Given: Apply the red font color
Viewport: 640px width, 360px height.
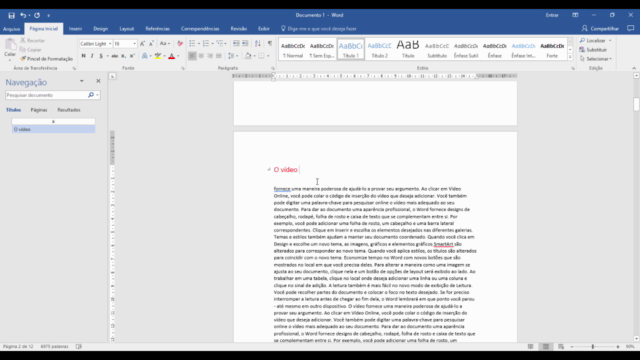Looking at the screenshot, I should tap(171, 56).
